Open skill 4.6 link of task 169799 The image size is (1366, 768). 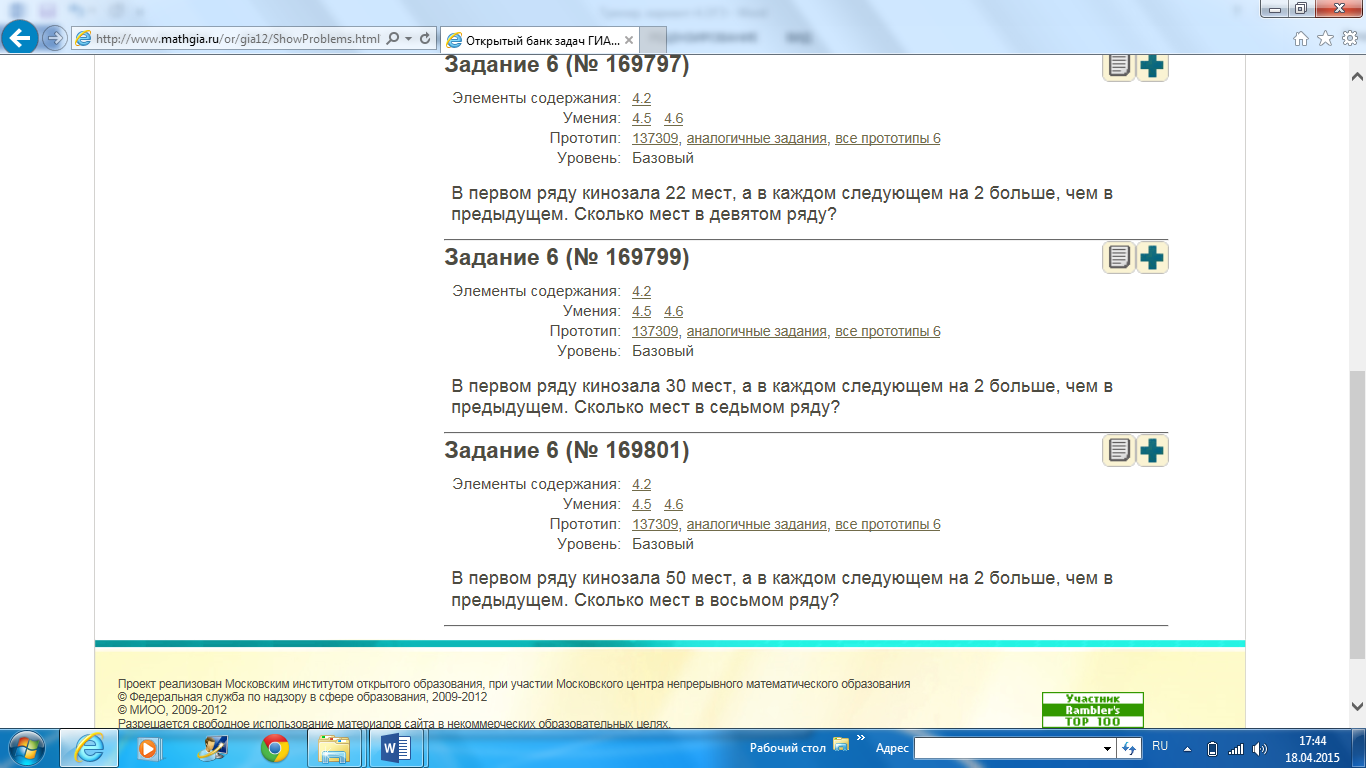[674, 311]
